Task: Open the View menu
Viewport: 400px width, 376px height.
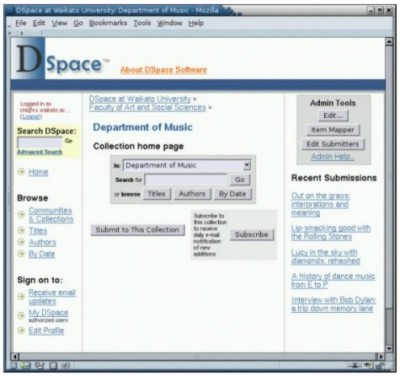Action: 59,23
